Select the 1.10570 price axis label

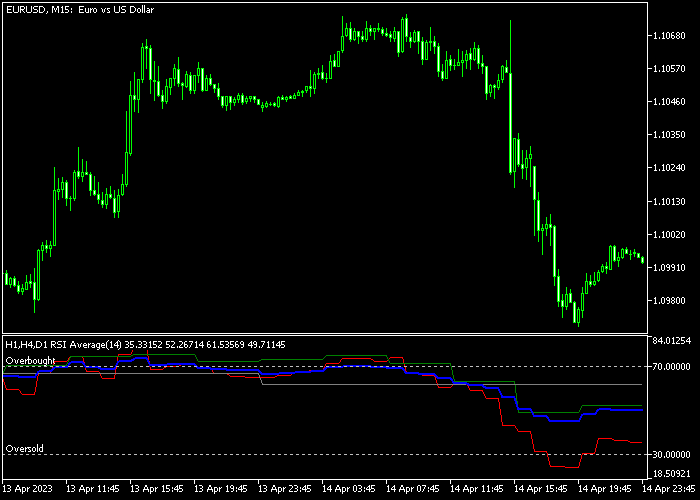(669, 69)
